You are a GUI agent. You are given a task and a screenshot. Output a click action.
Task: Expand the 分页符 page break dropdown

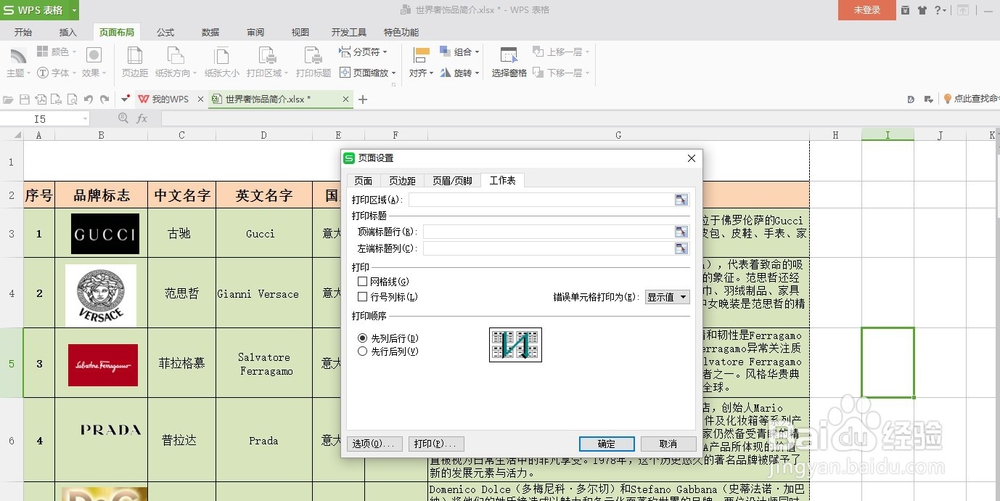coord(385,52)
